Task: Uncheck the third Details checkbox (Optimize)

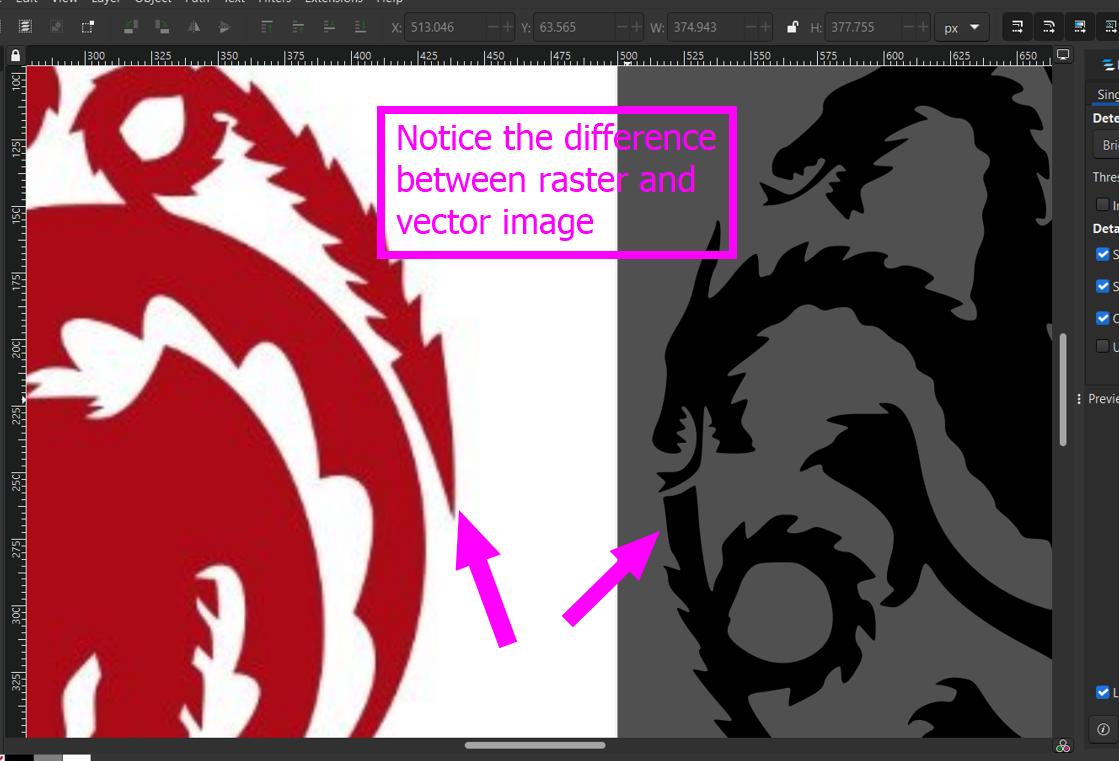Action: pyautogui.click(x=1103, y=318)
